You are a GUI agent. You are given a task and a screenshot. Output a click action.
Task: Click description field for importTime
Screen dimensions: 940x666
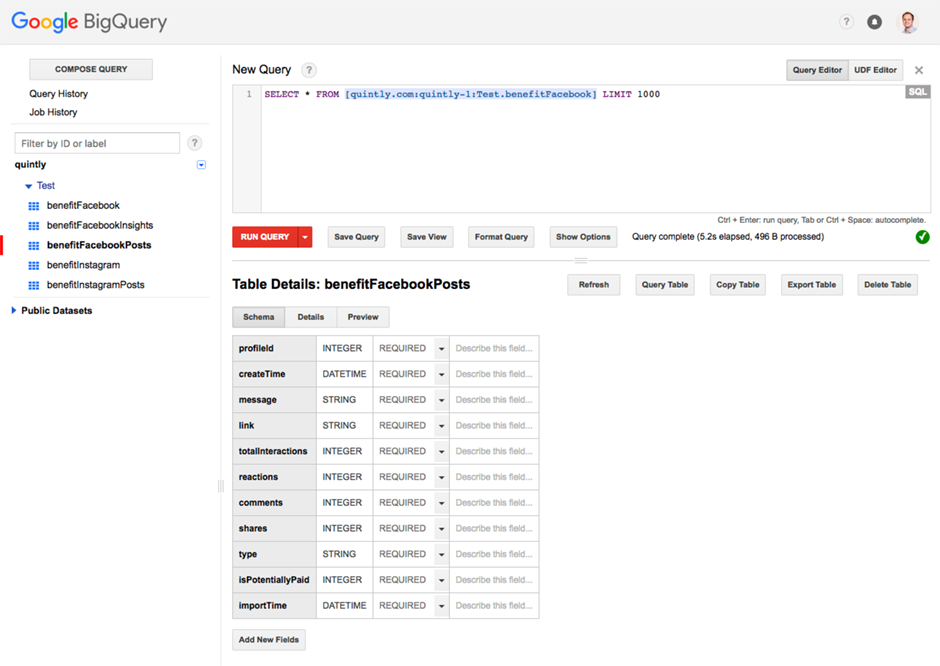[x=494, y=606]
